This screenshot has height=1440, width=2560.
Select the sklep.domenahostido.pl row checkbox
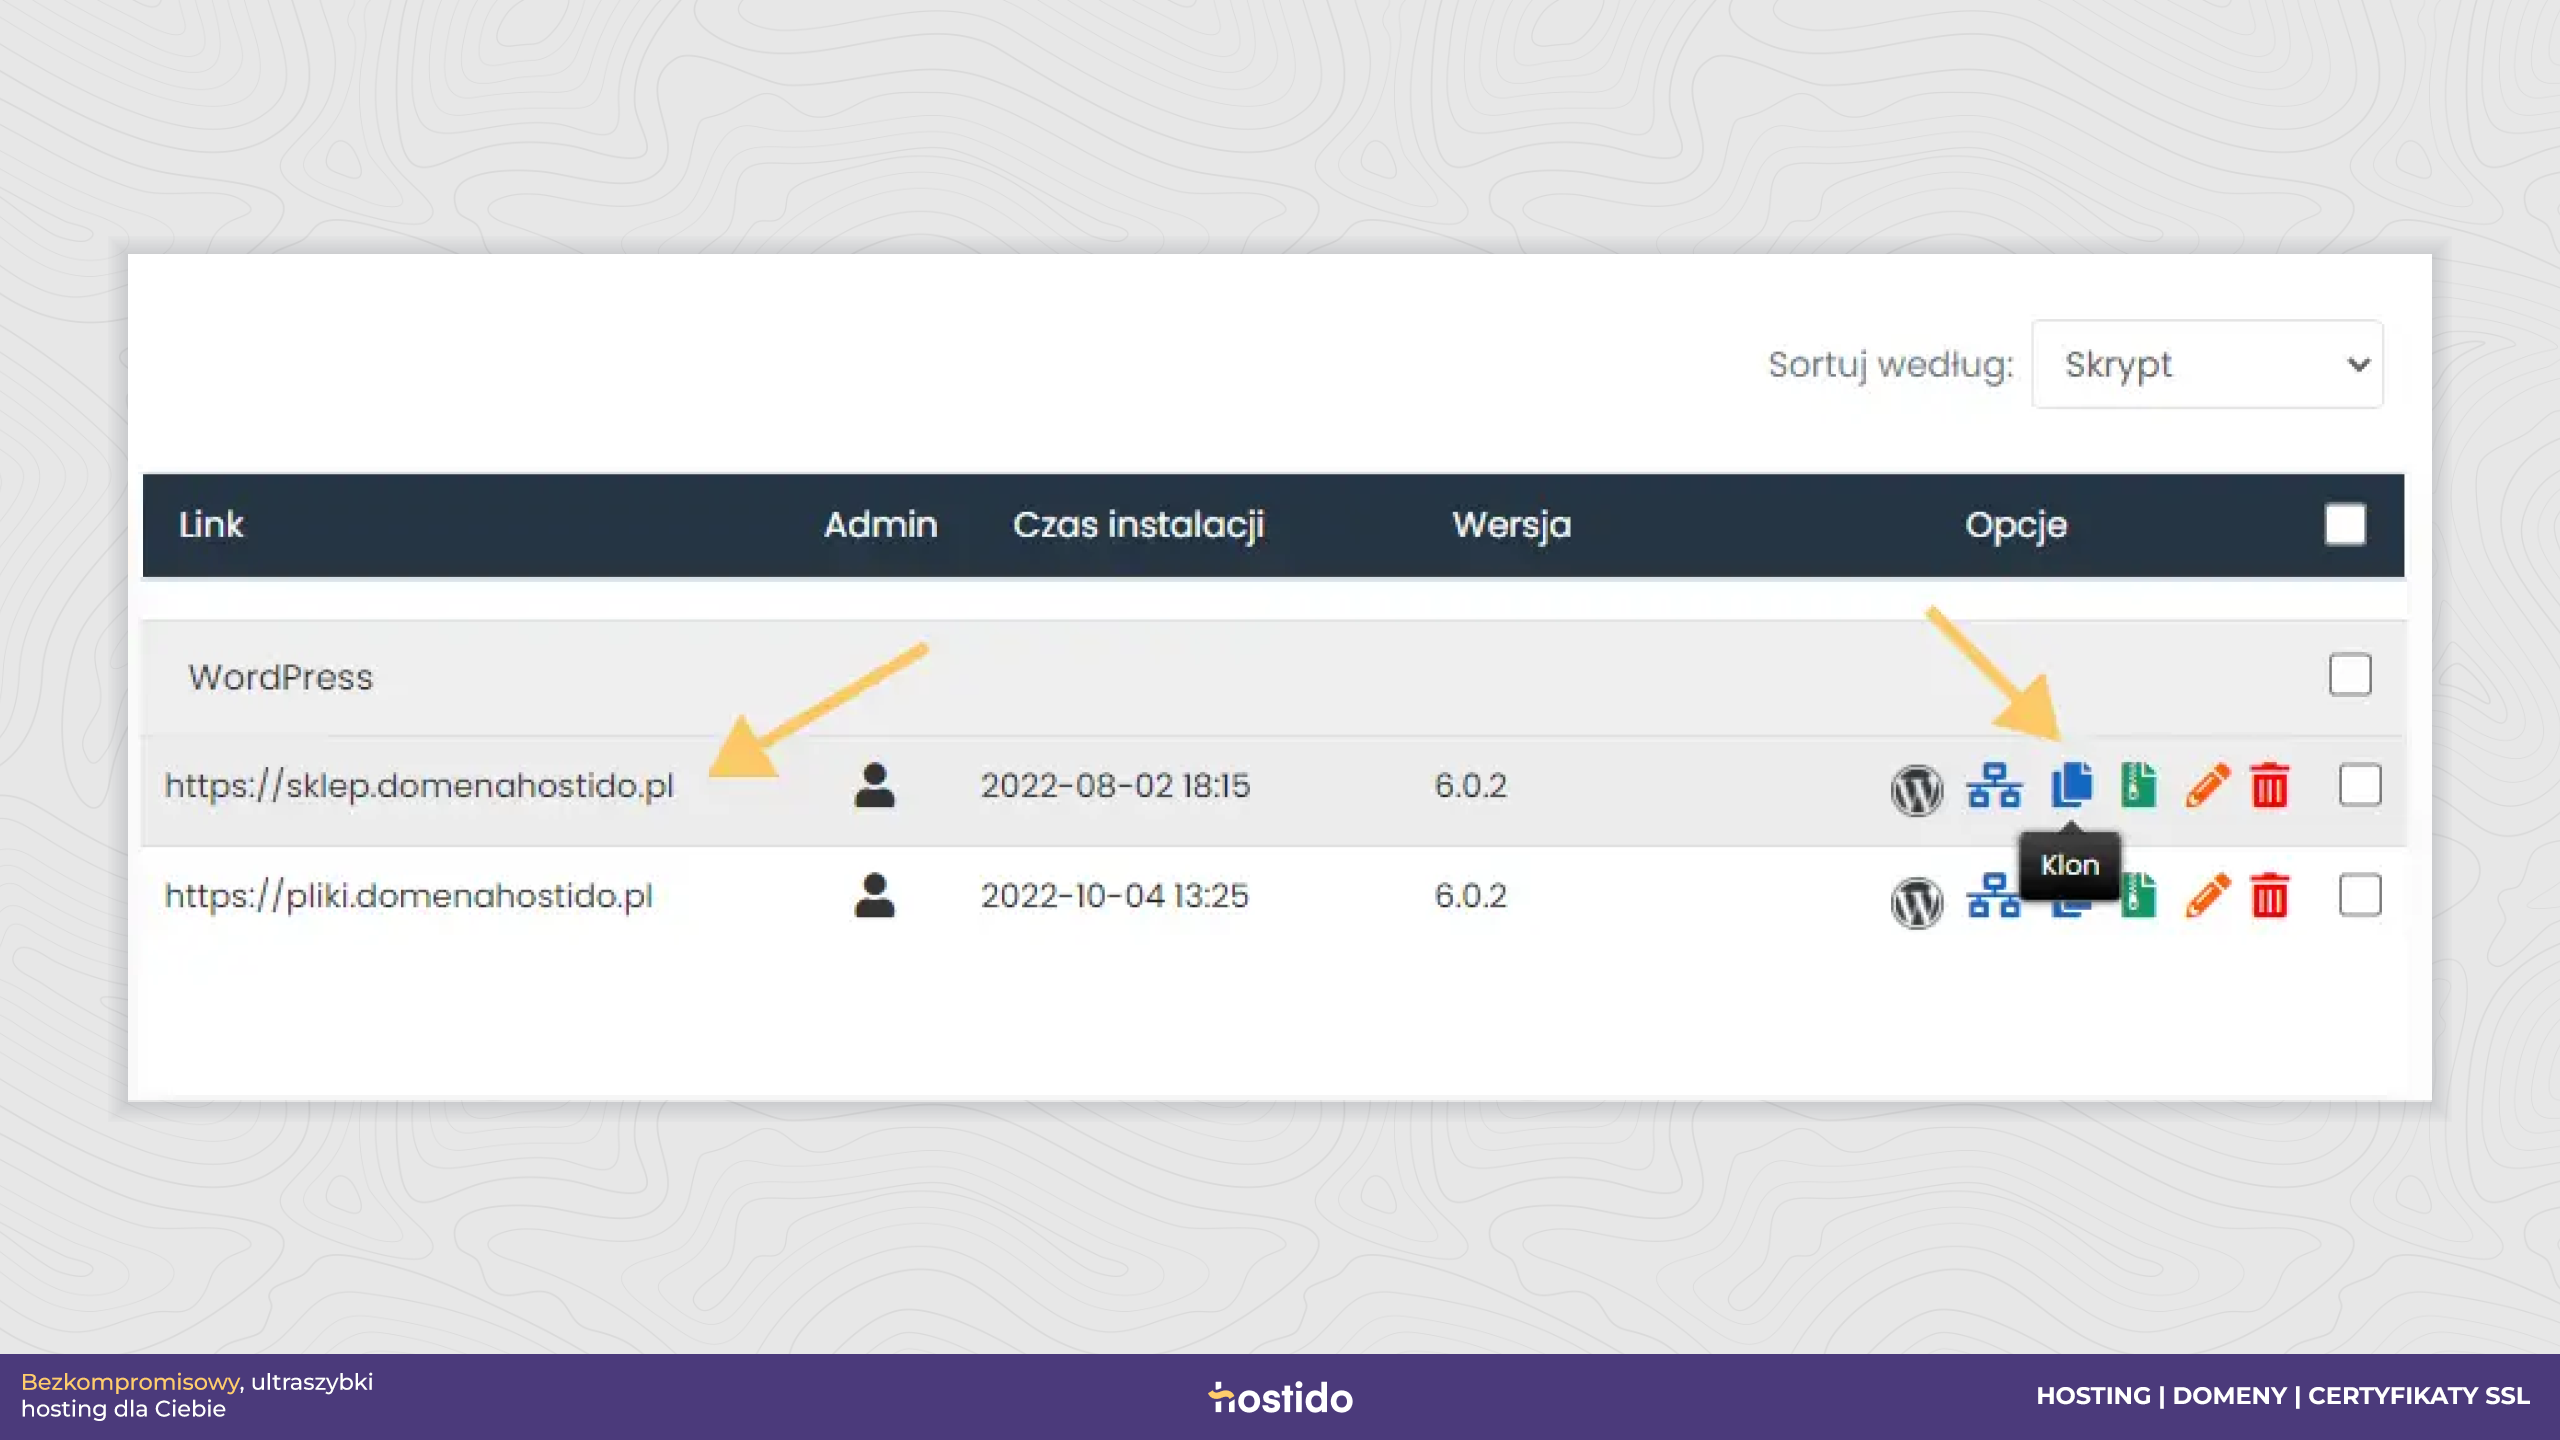[x=2360, y=785]
